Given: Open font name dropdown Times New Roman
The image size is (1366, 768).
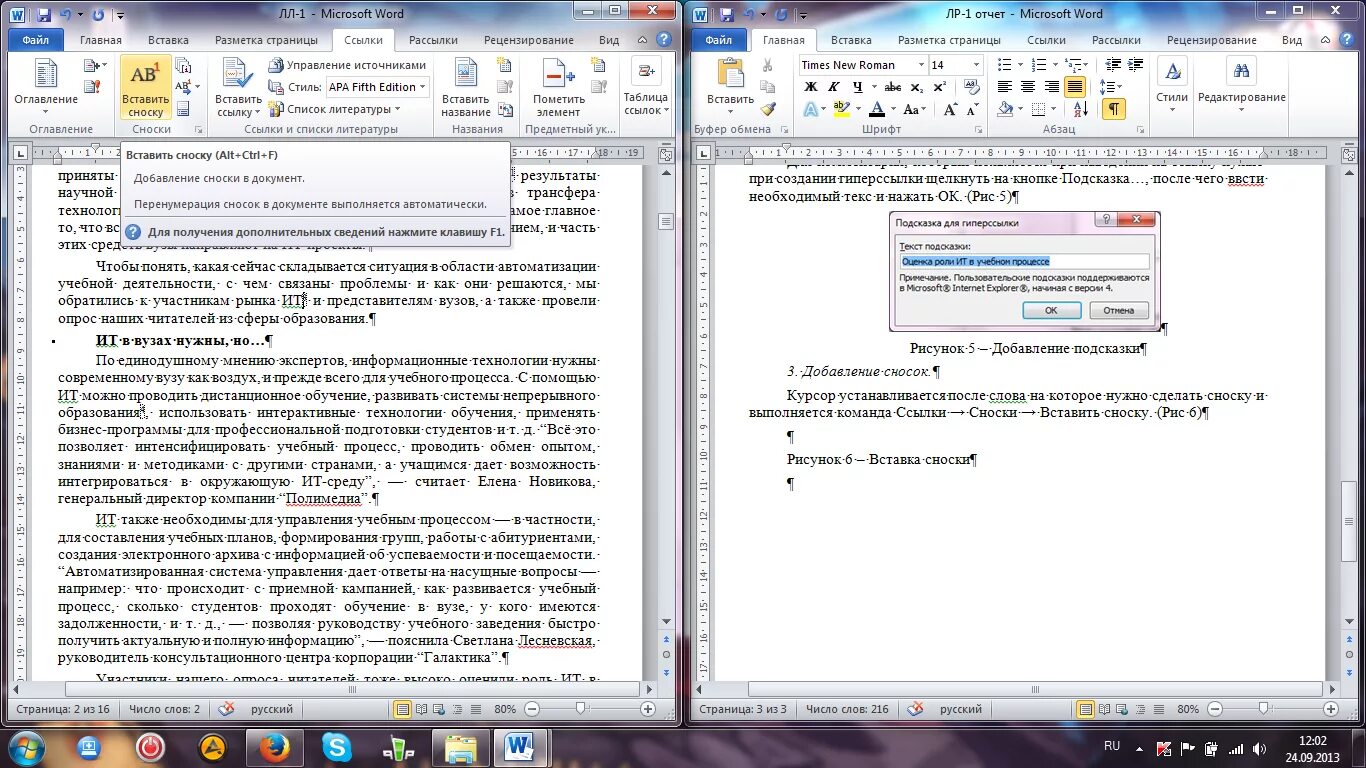Looking at the screenshot, I should click(921, 65).
